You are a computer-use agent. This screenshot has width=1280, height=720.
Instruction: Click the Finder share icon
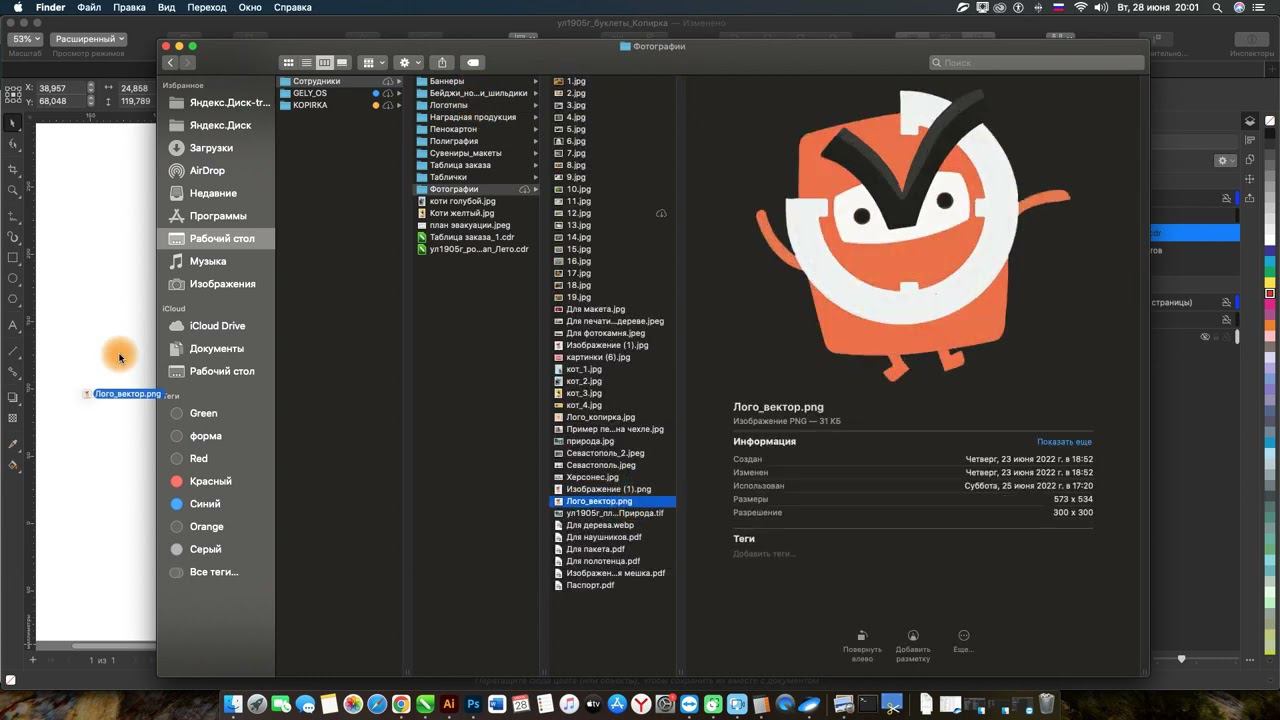[442, 62]
